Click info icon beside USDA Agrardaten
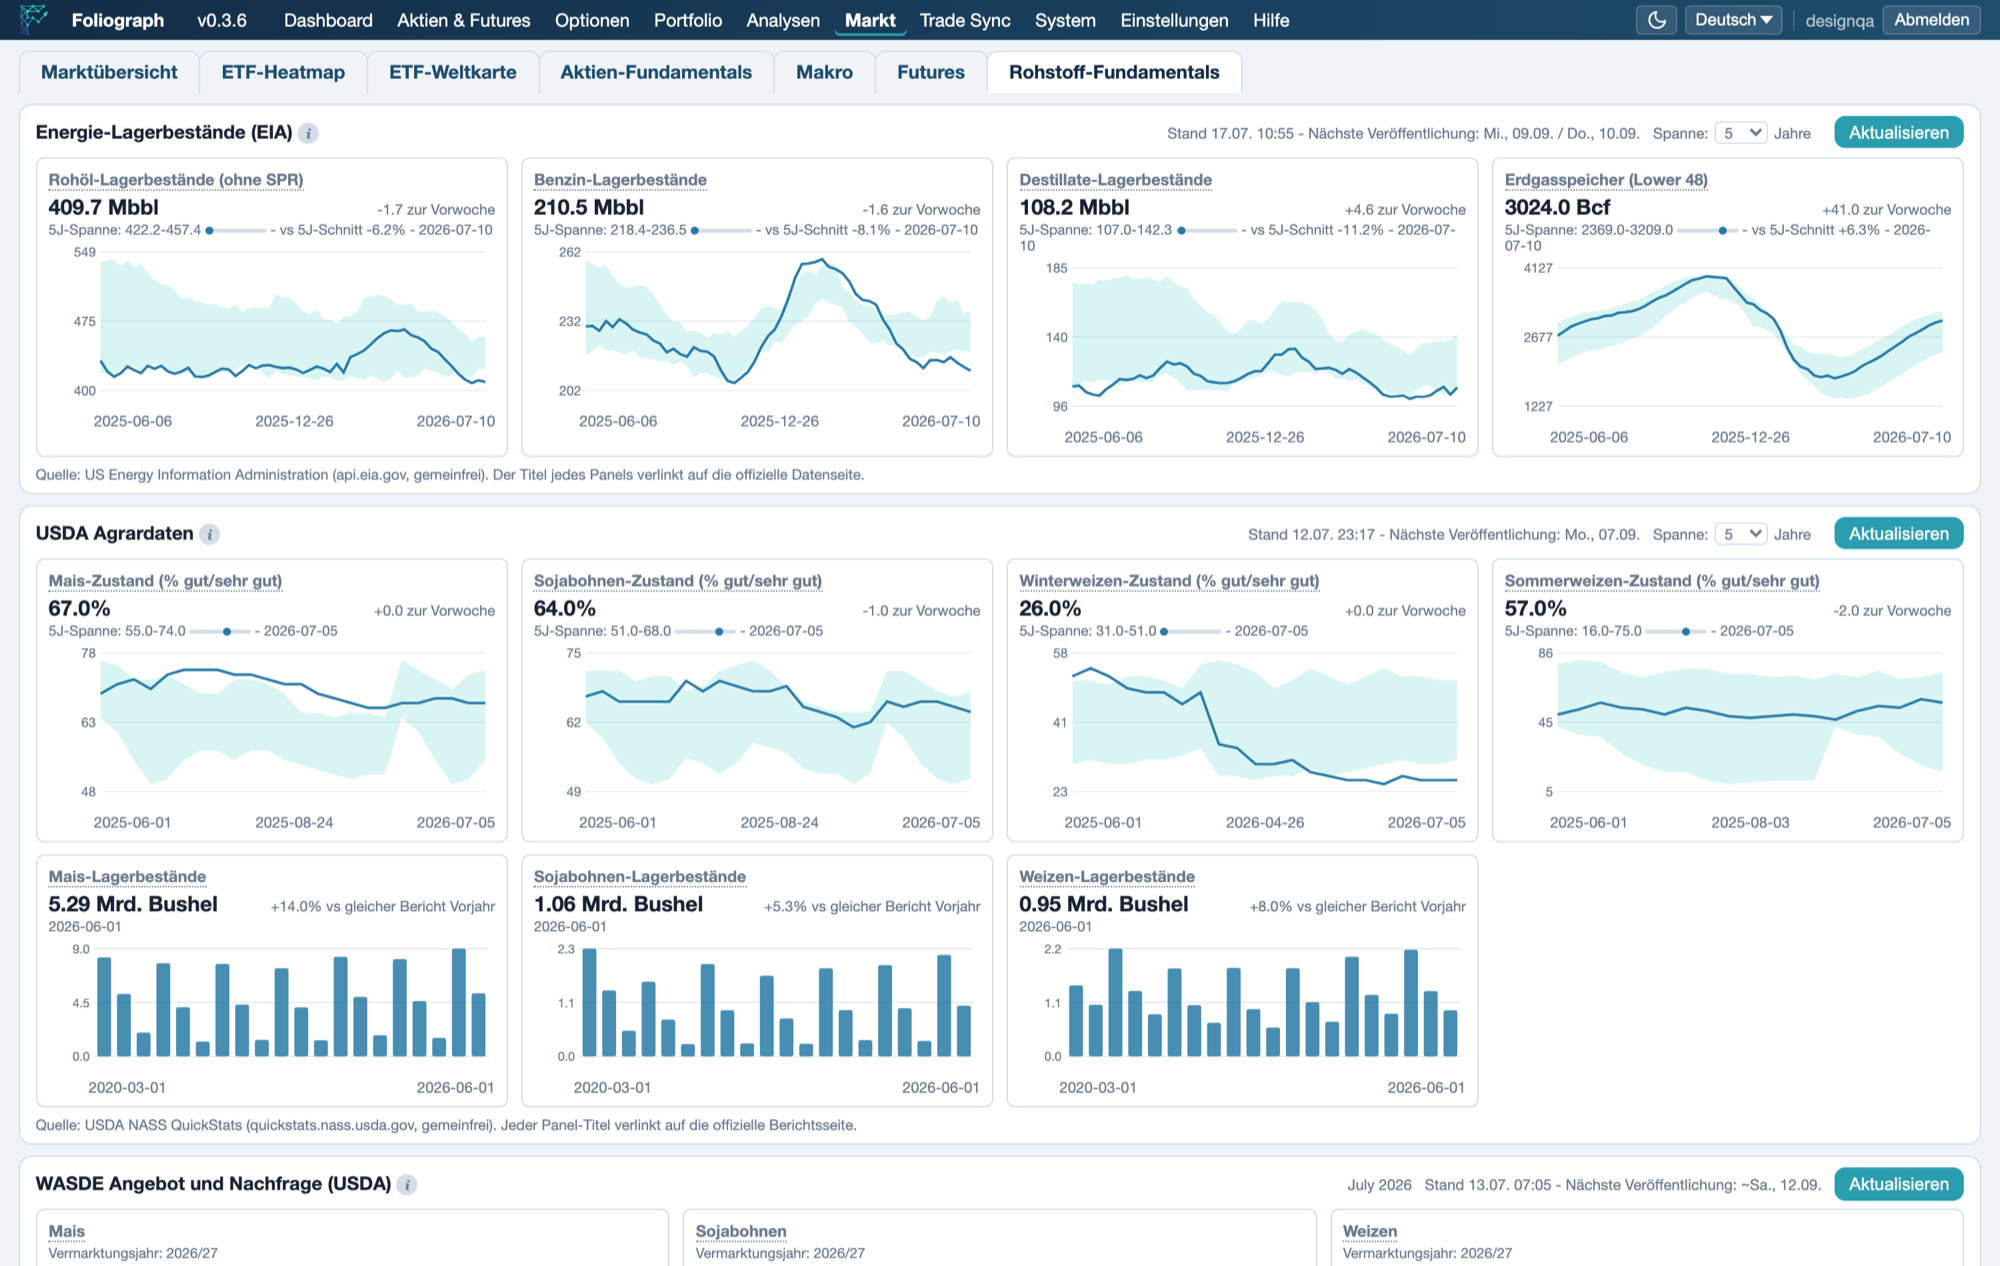2000x1266 pixels. [209, 534]
